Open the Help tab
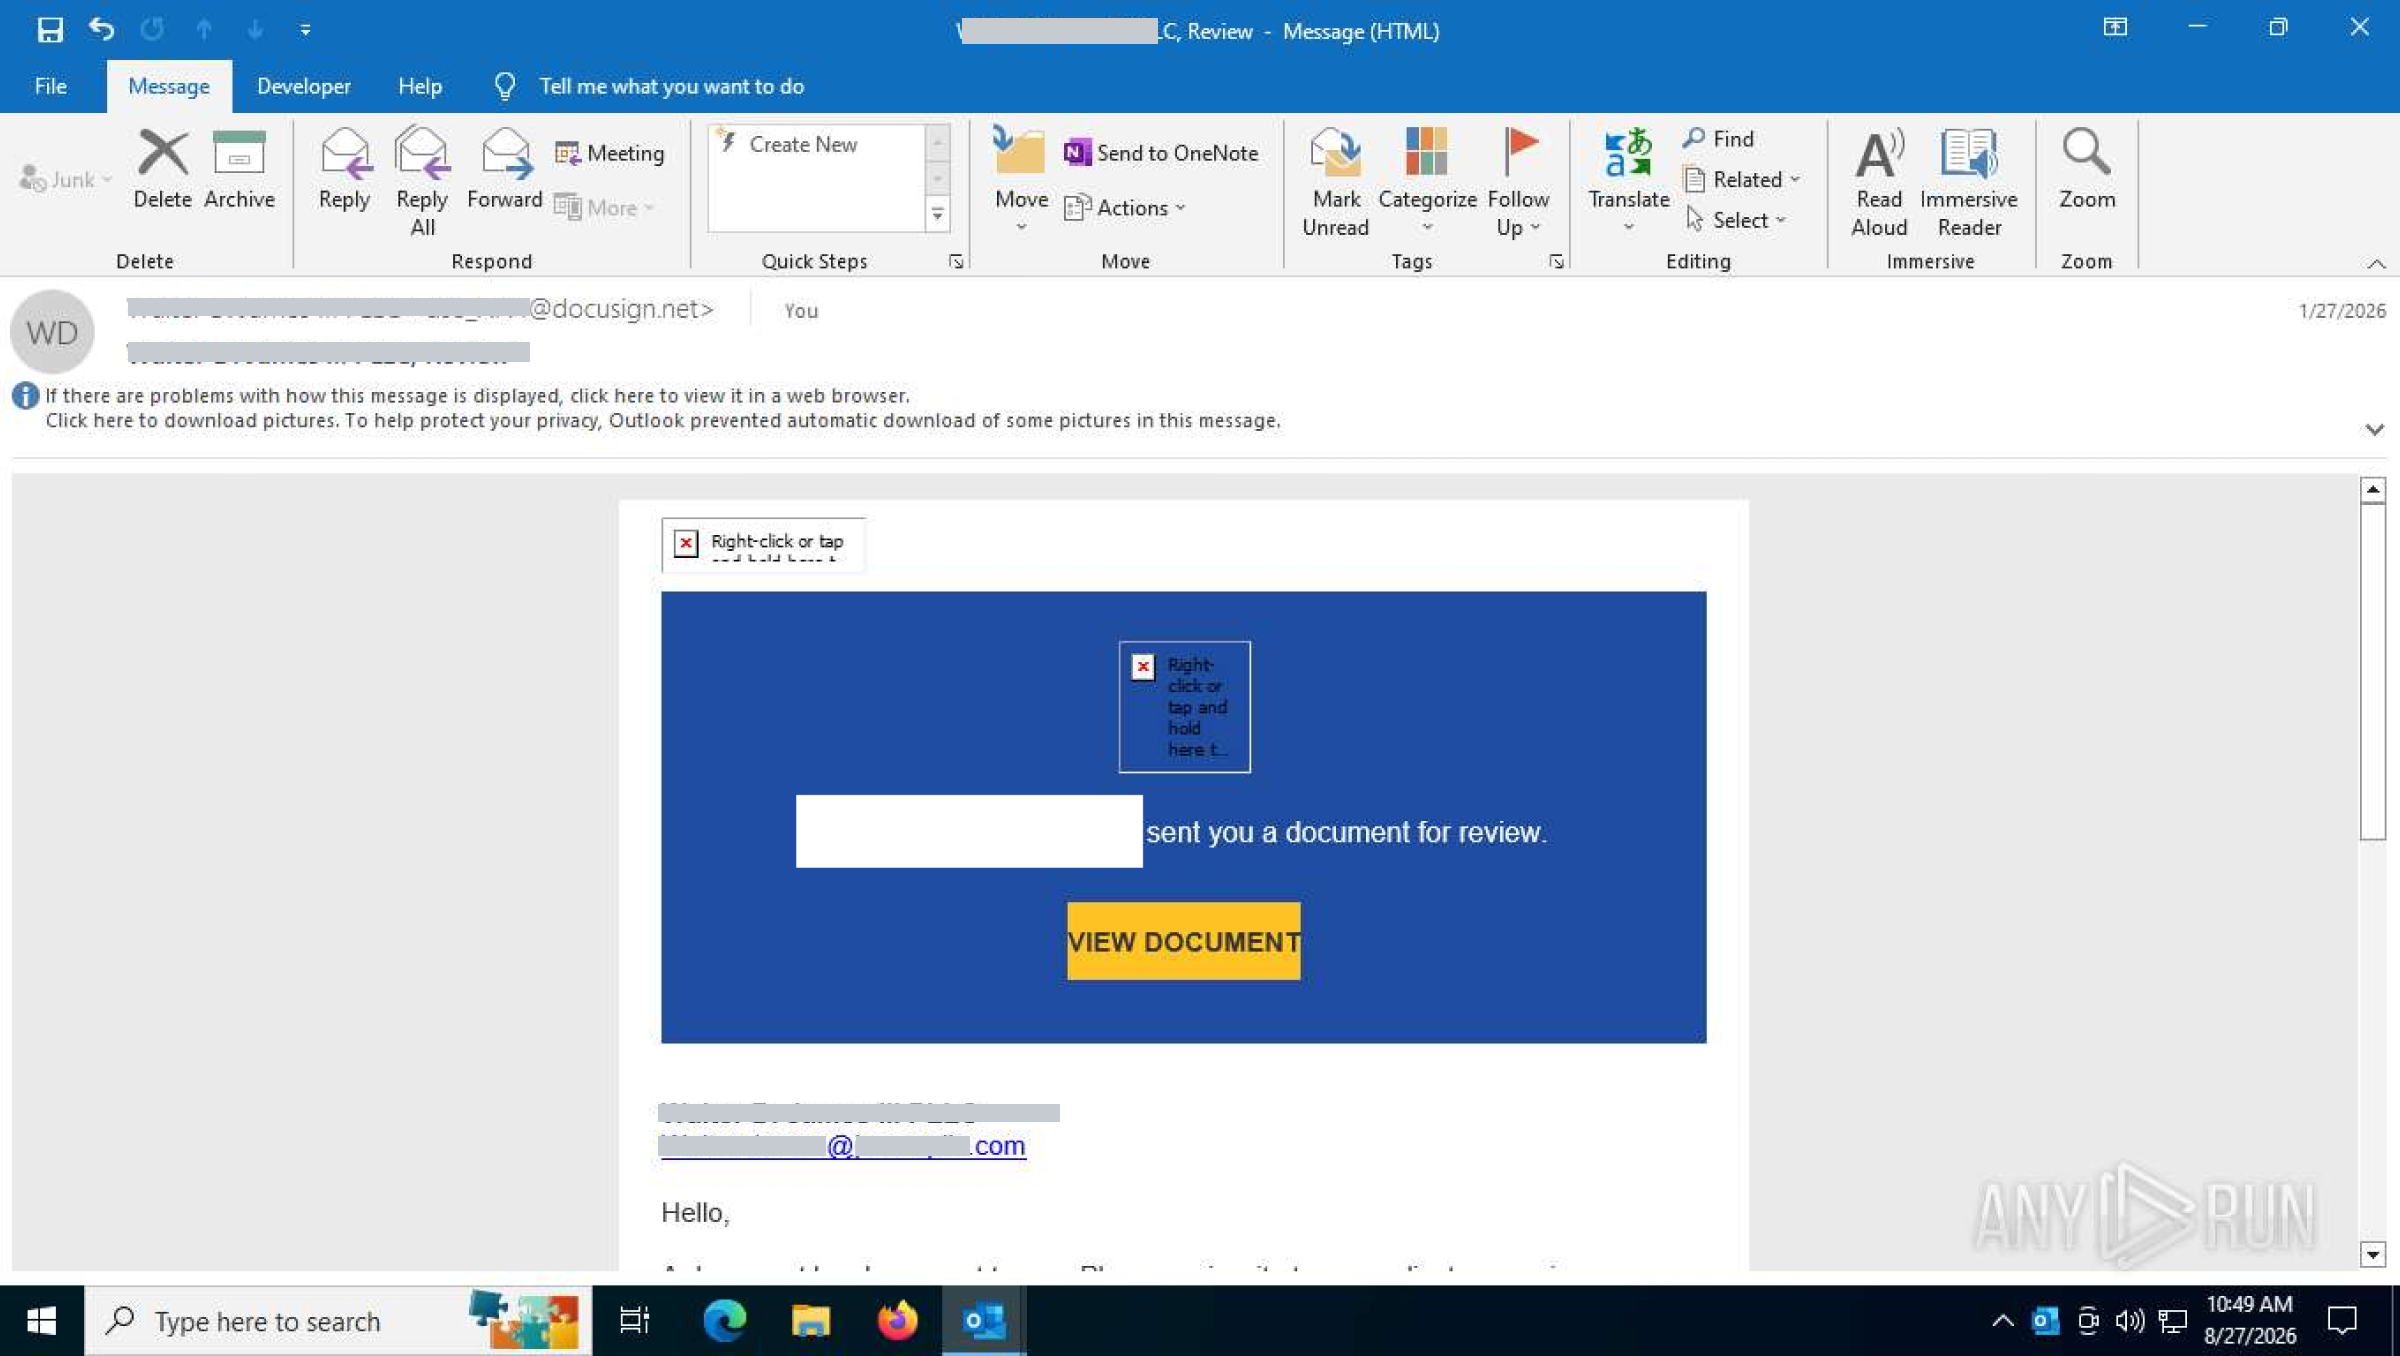The height and width of the screenshot is (1356, 2400). point(420,86)
